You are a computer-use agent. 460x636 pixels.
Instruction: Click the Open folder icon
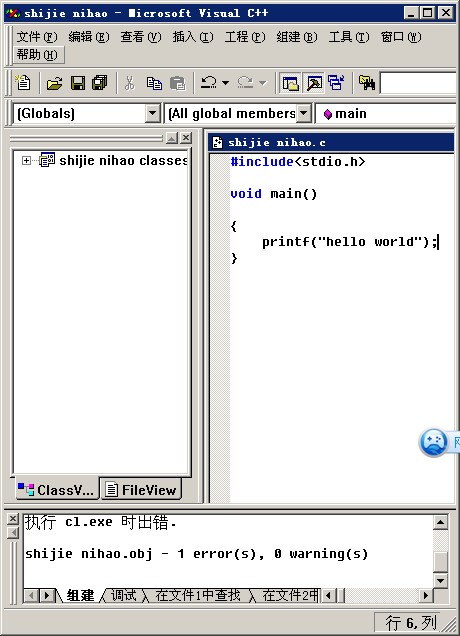pos(54,83)
